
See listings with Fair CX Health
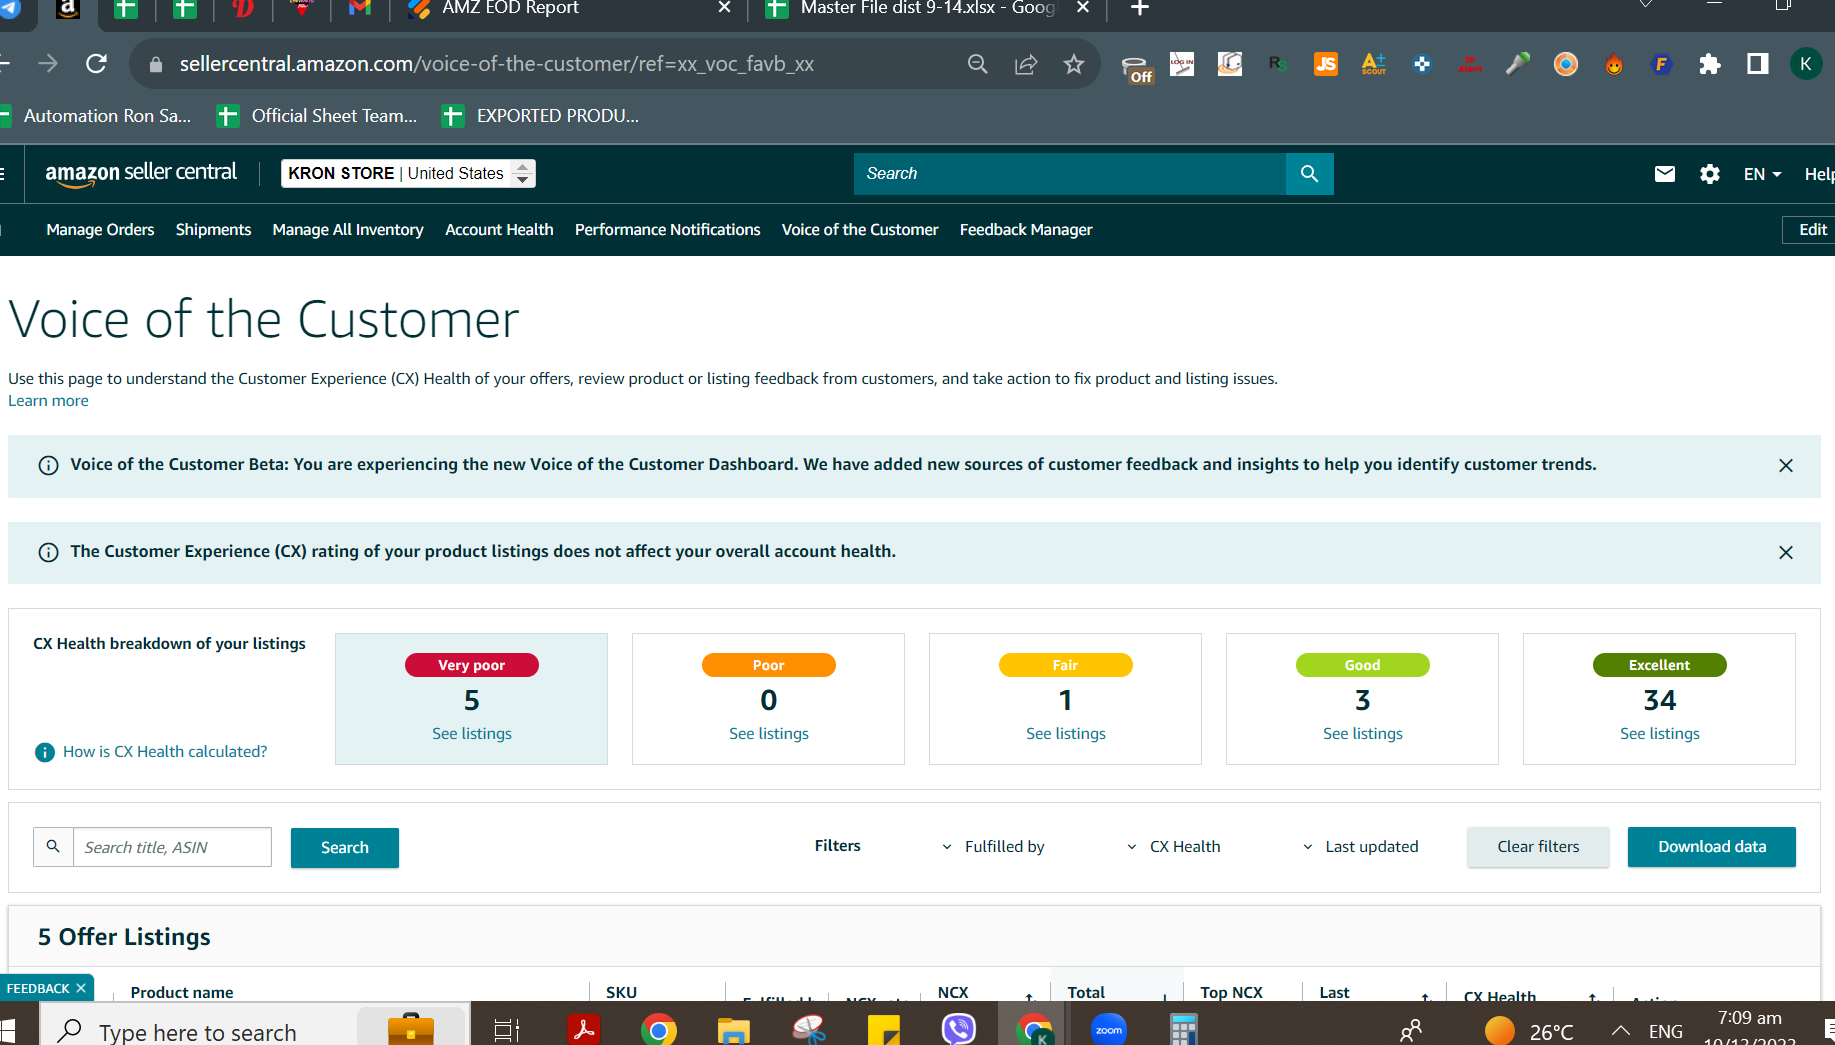click(1066, 734)
